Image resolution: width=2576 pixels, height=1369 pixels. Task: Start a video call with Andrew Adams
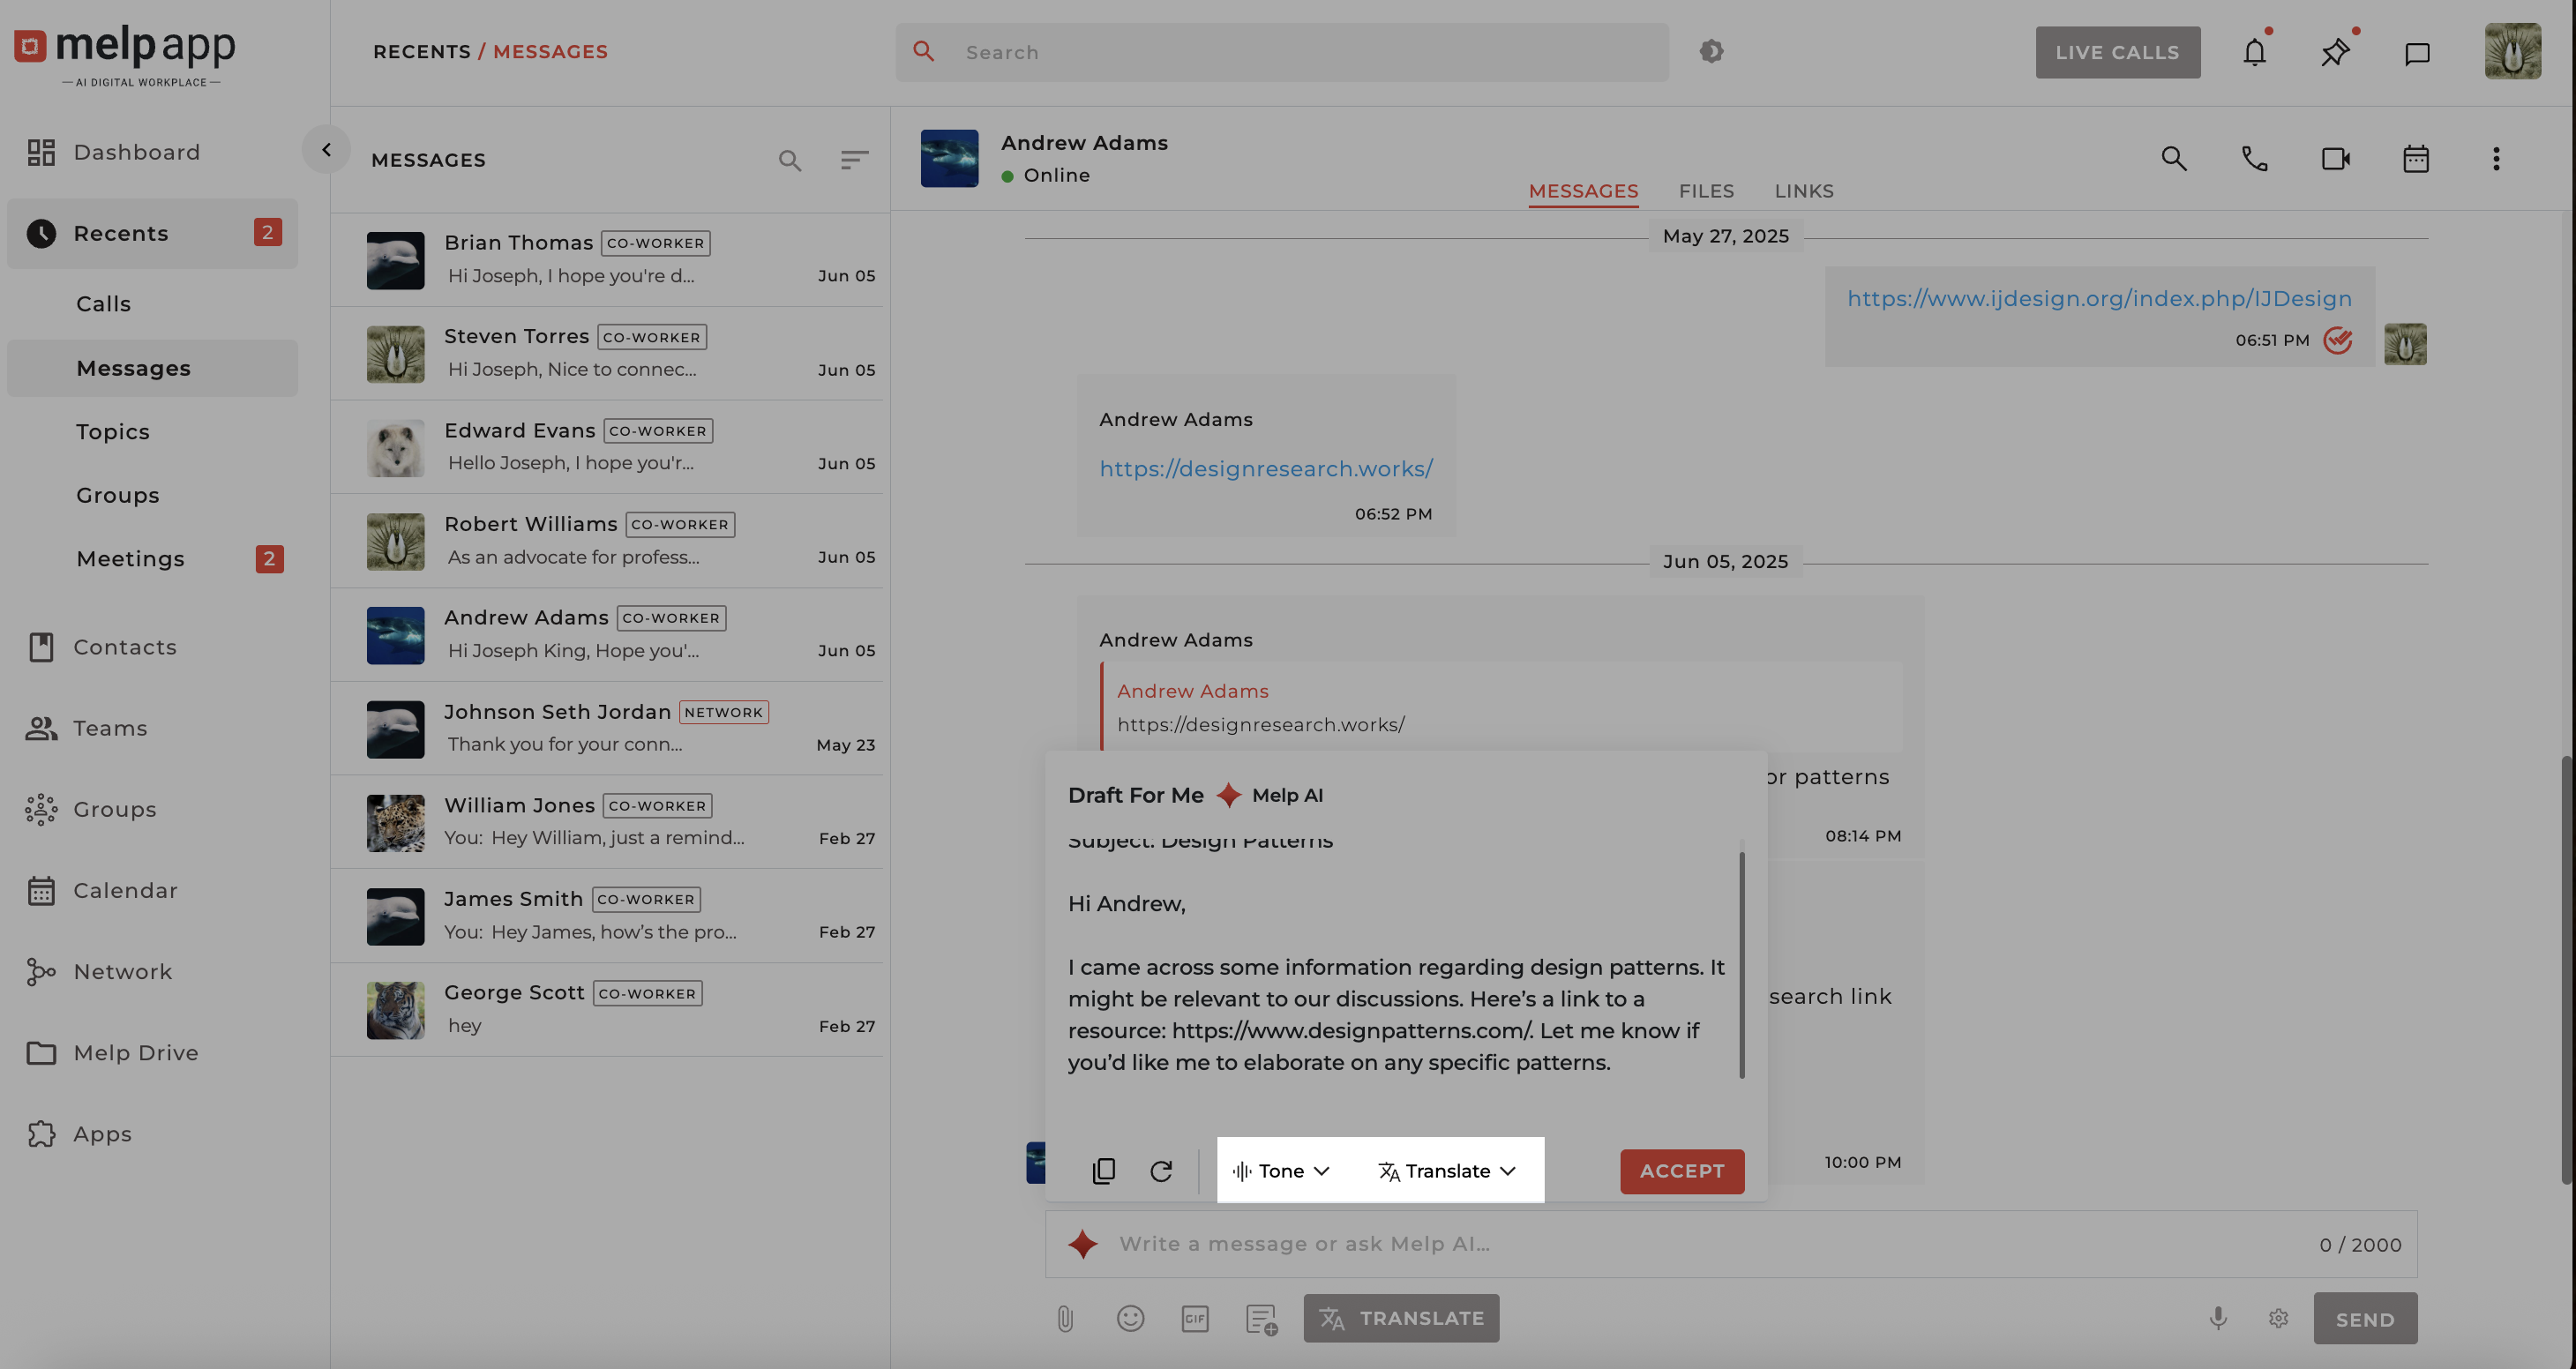pos(2335,159)
